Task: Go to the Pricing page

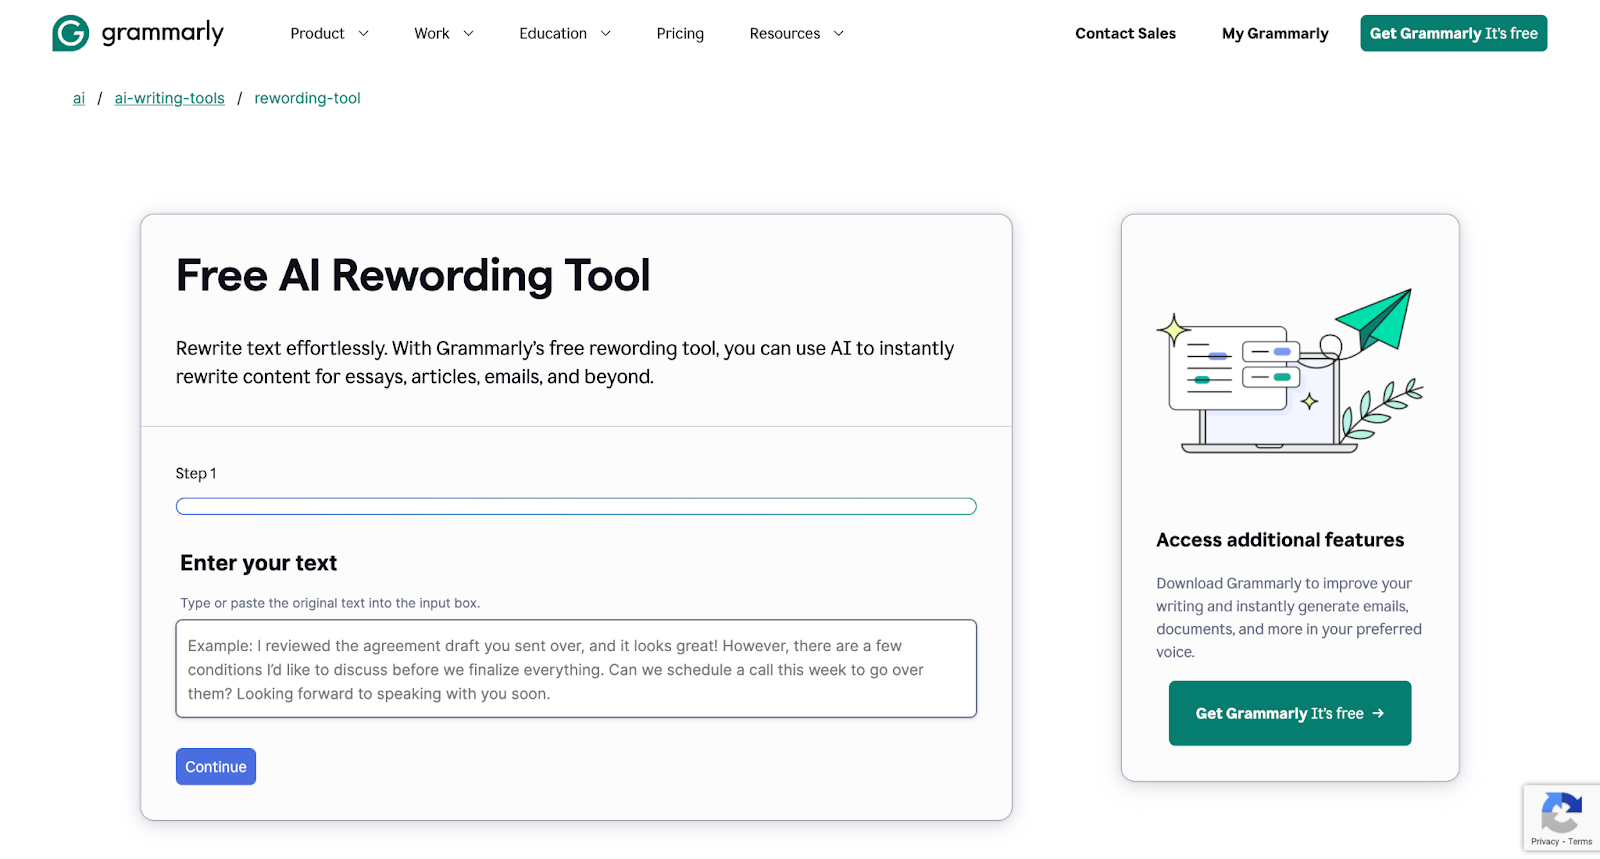Action: [x=680, y=33]
